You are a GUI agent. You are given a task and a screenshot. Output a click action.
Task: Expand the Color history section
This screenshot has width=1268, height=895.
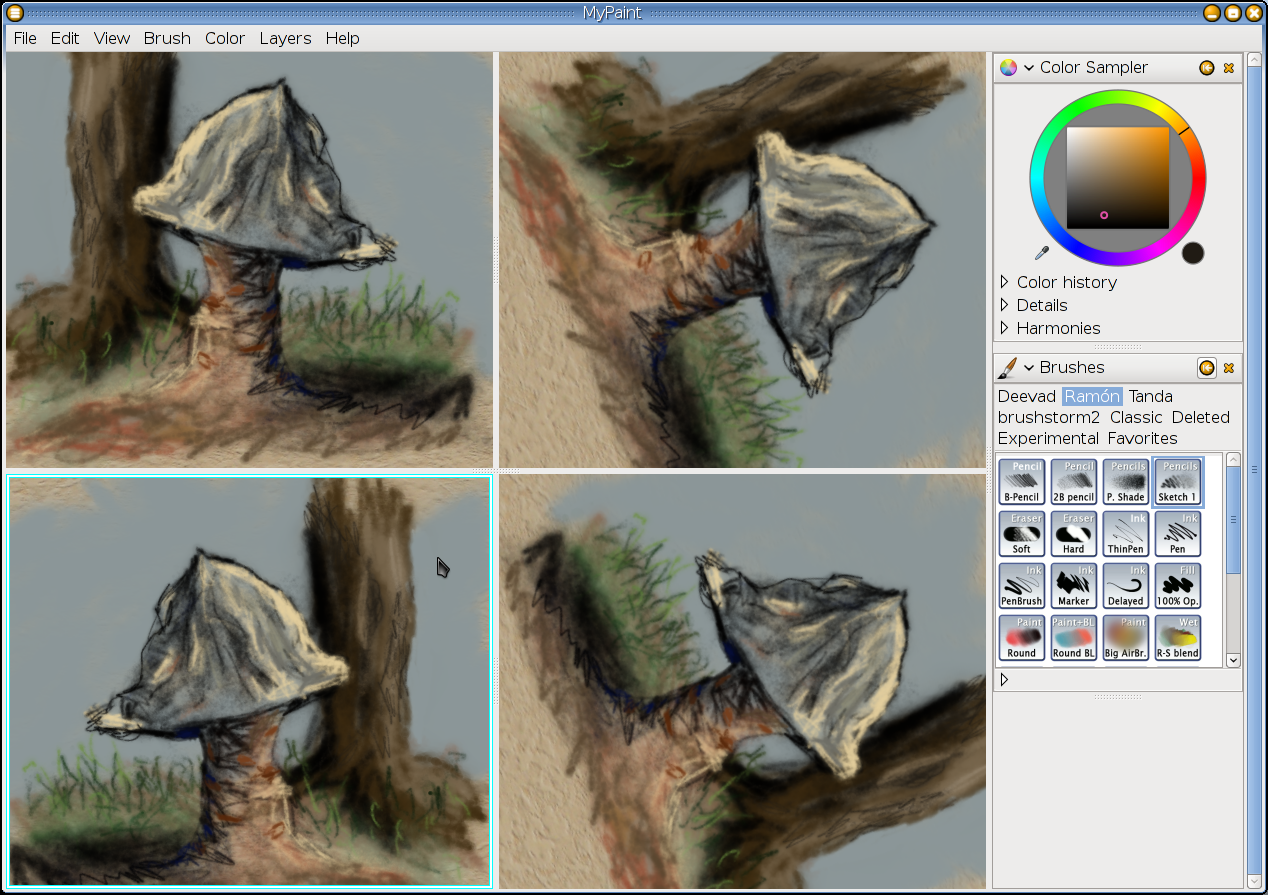[1004, 282]
